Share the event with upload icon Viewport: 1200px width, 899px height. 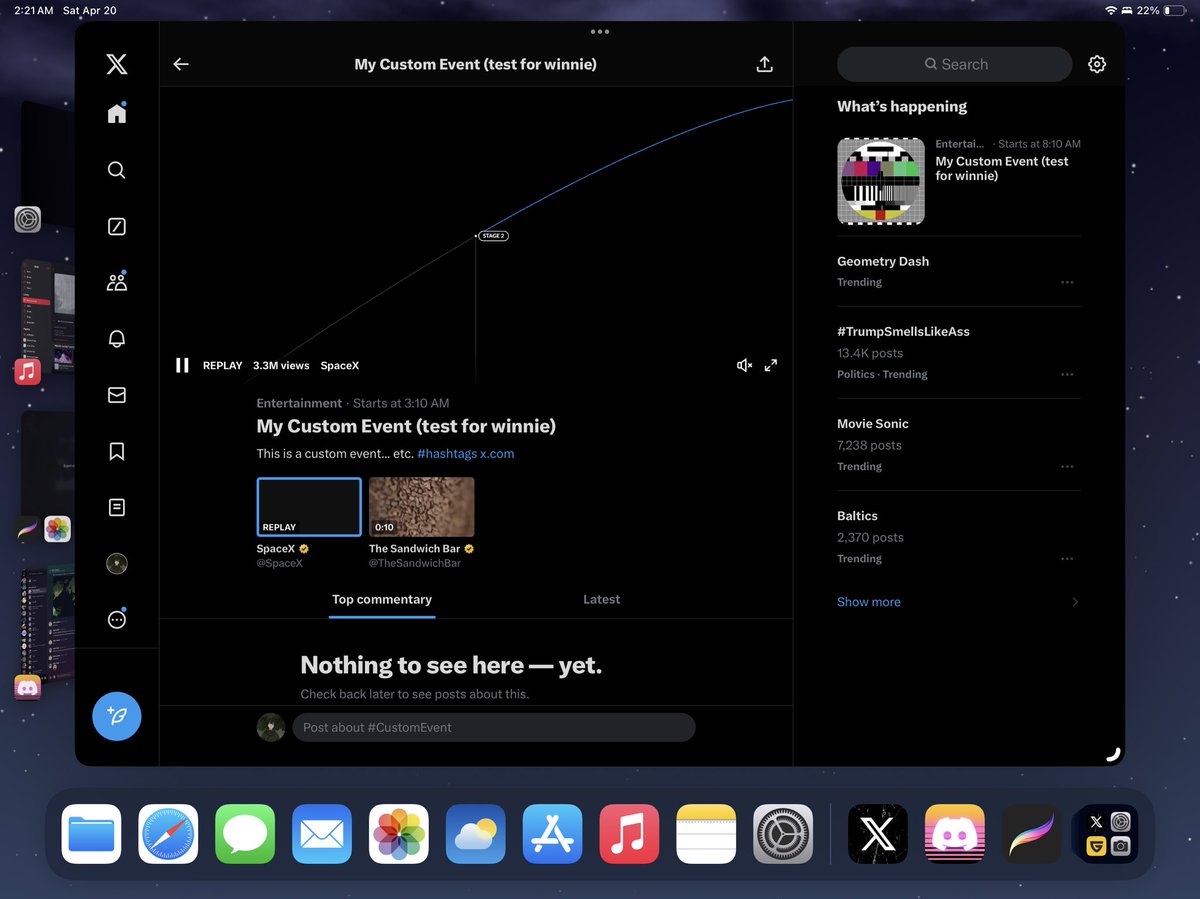coord(765,64)
